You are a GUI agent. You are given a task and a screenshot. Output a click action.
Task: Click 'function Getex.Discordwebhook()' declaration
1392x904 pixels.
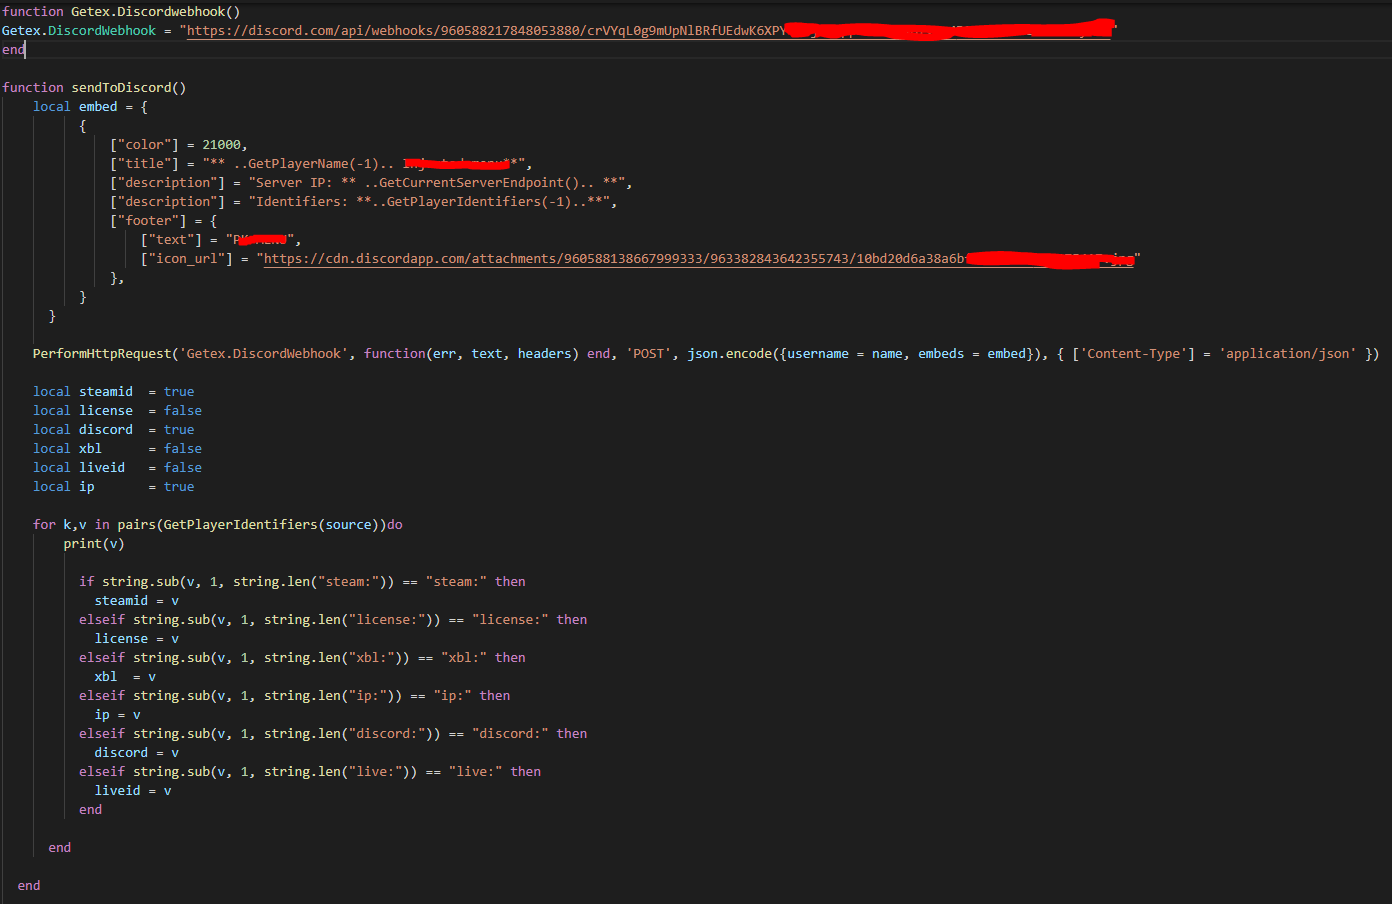point(121,12)
